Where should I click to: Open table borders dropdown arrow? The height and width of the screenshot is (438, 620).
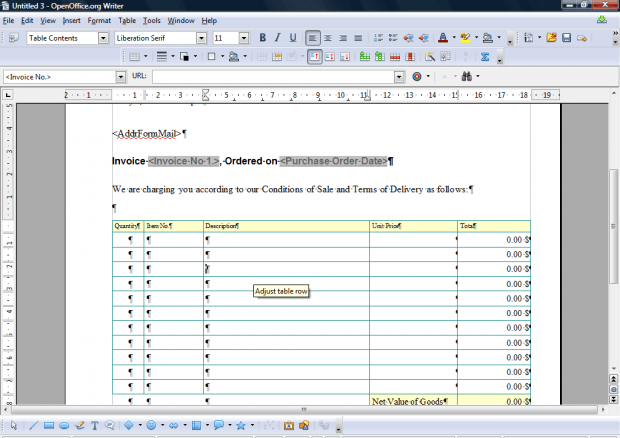[x=222, y=57]
